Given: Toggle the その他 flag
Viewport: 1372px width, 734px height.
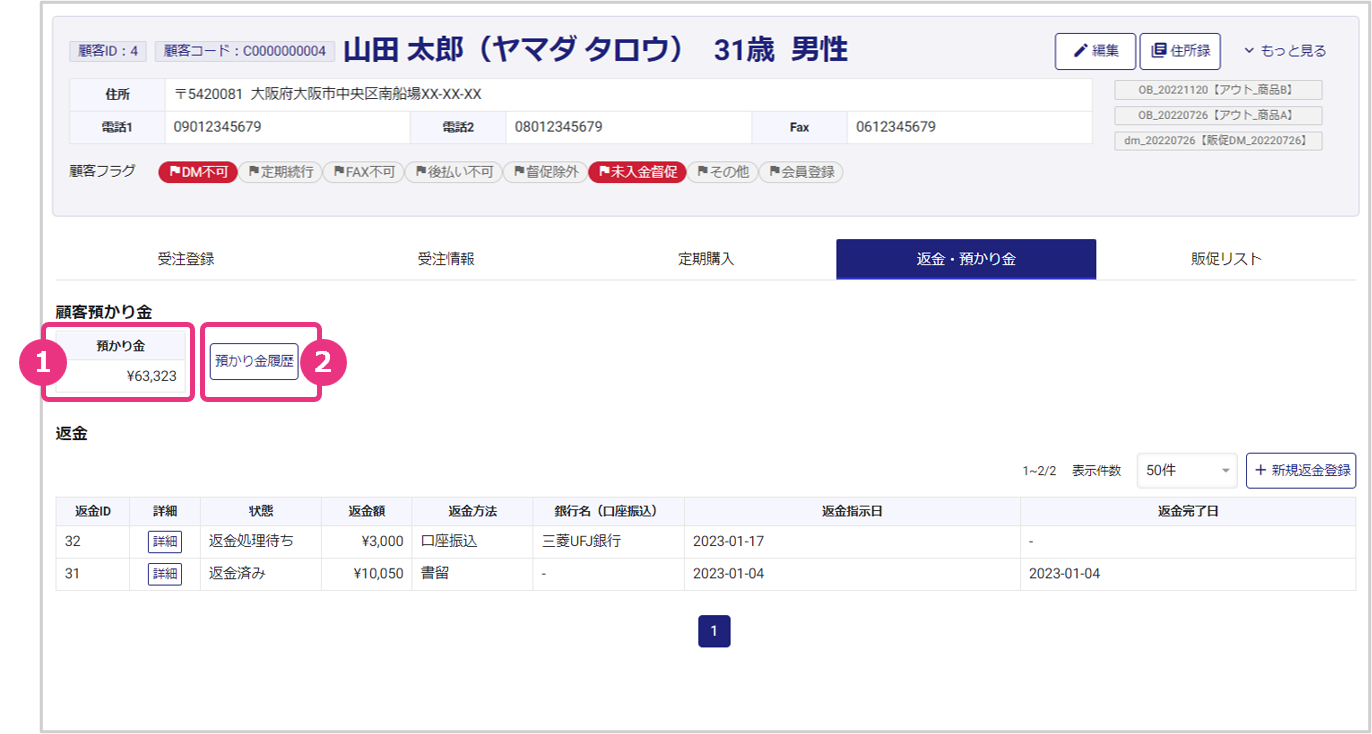Looking at the screenshot, I should (722, 172).
